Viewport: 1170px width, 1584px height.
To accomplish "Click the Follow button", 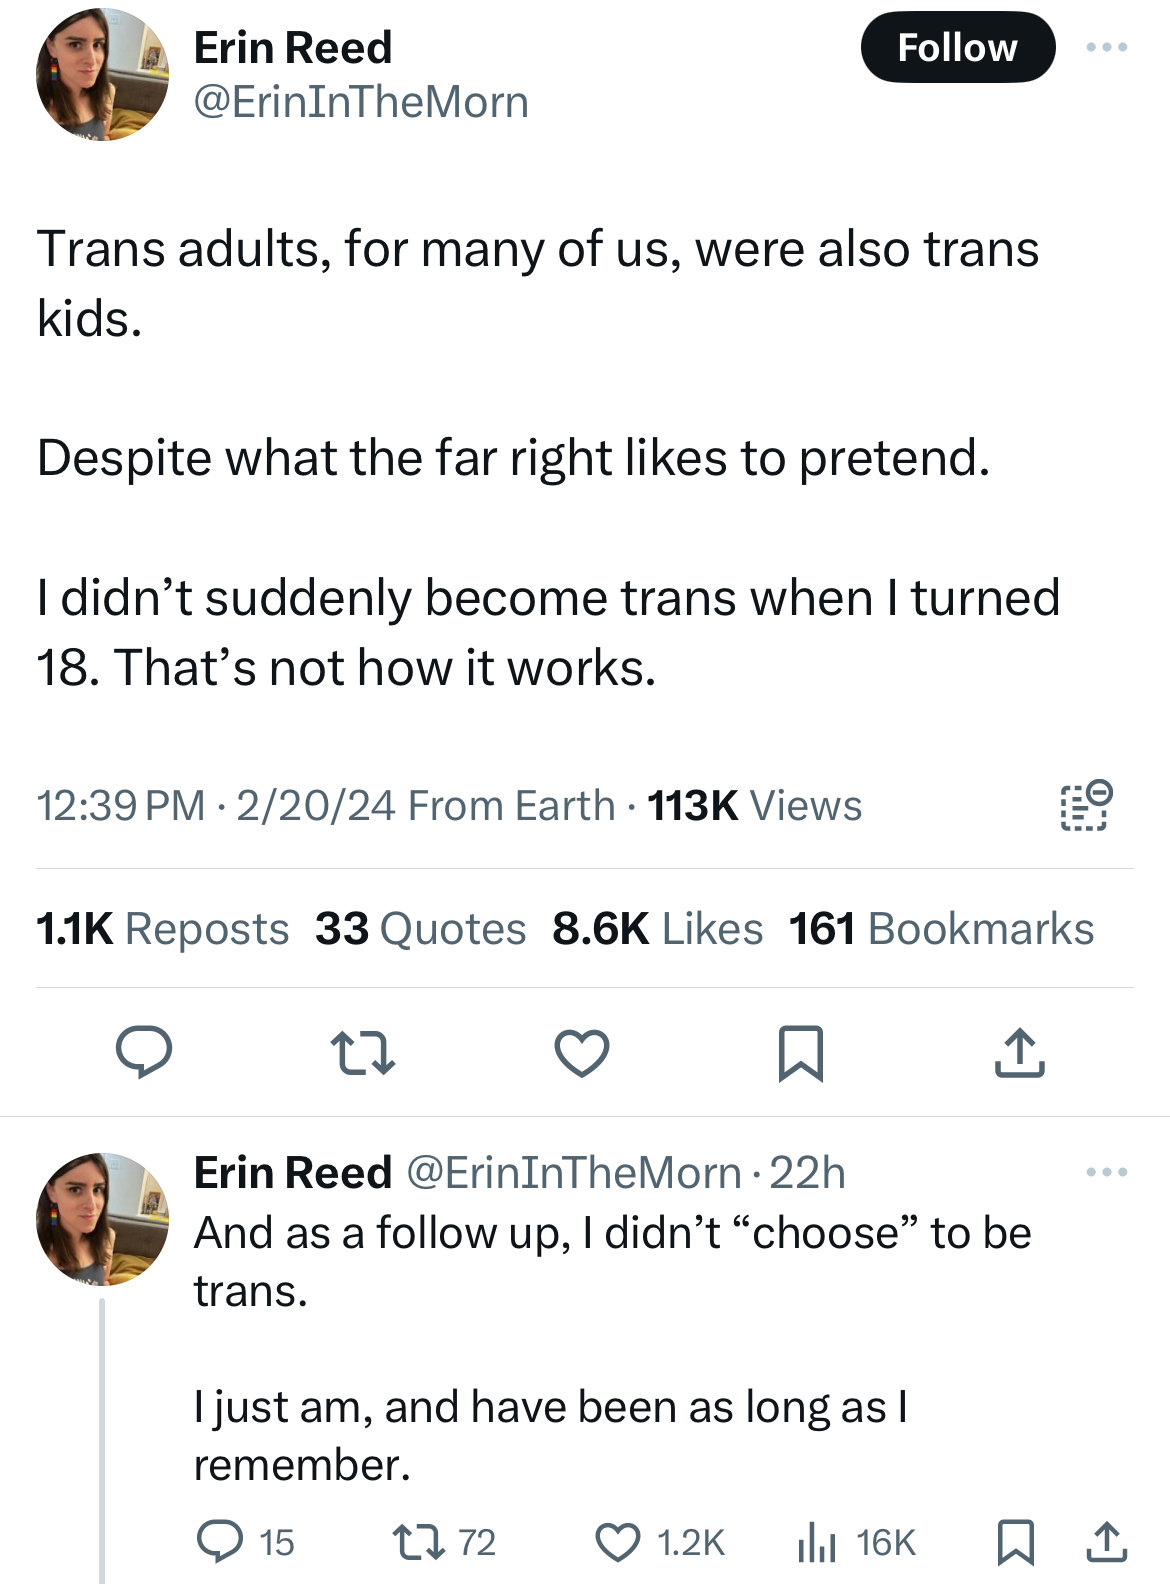I will (957, 47).
